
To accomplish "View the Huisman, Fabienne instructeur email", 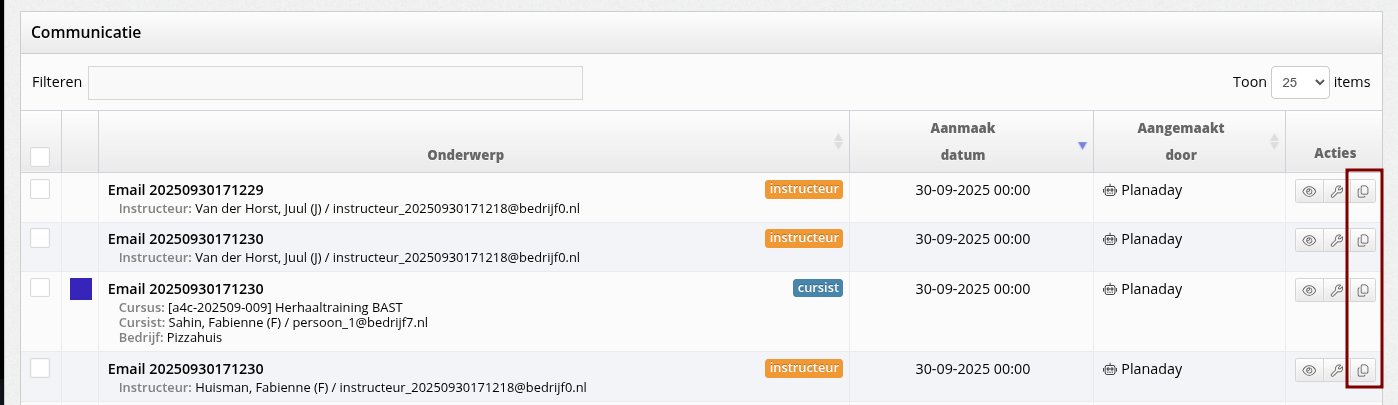I will tap(1309, 371).
